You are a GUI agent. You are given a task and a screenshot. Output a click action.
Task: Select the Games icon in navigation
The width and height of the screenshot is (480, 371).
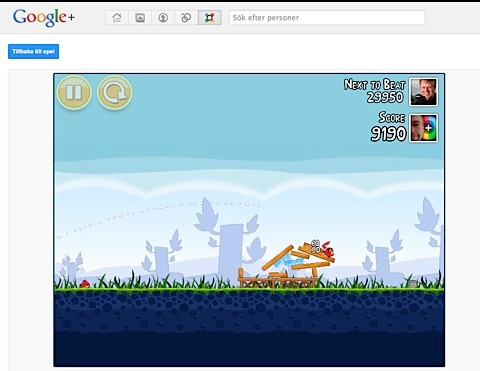click(x=209, y=18)
